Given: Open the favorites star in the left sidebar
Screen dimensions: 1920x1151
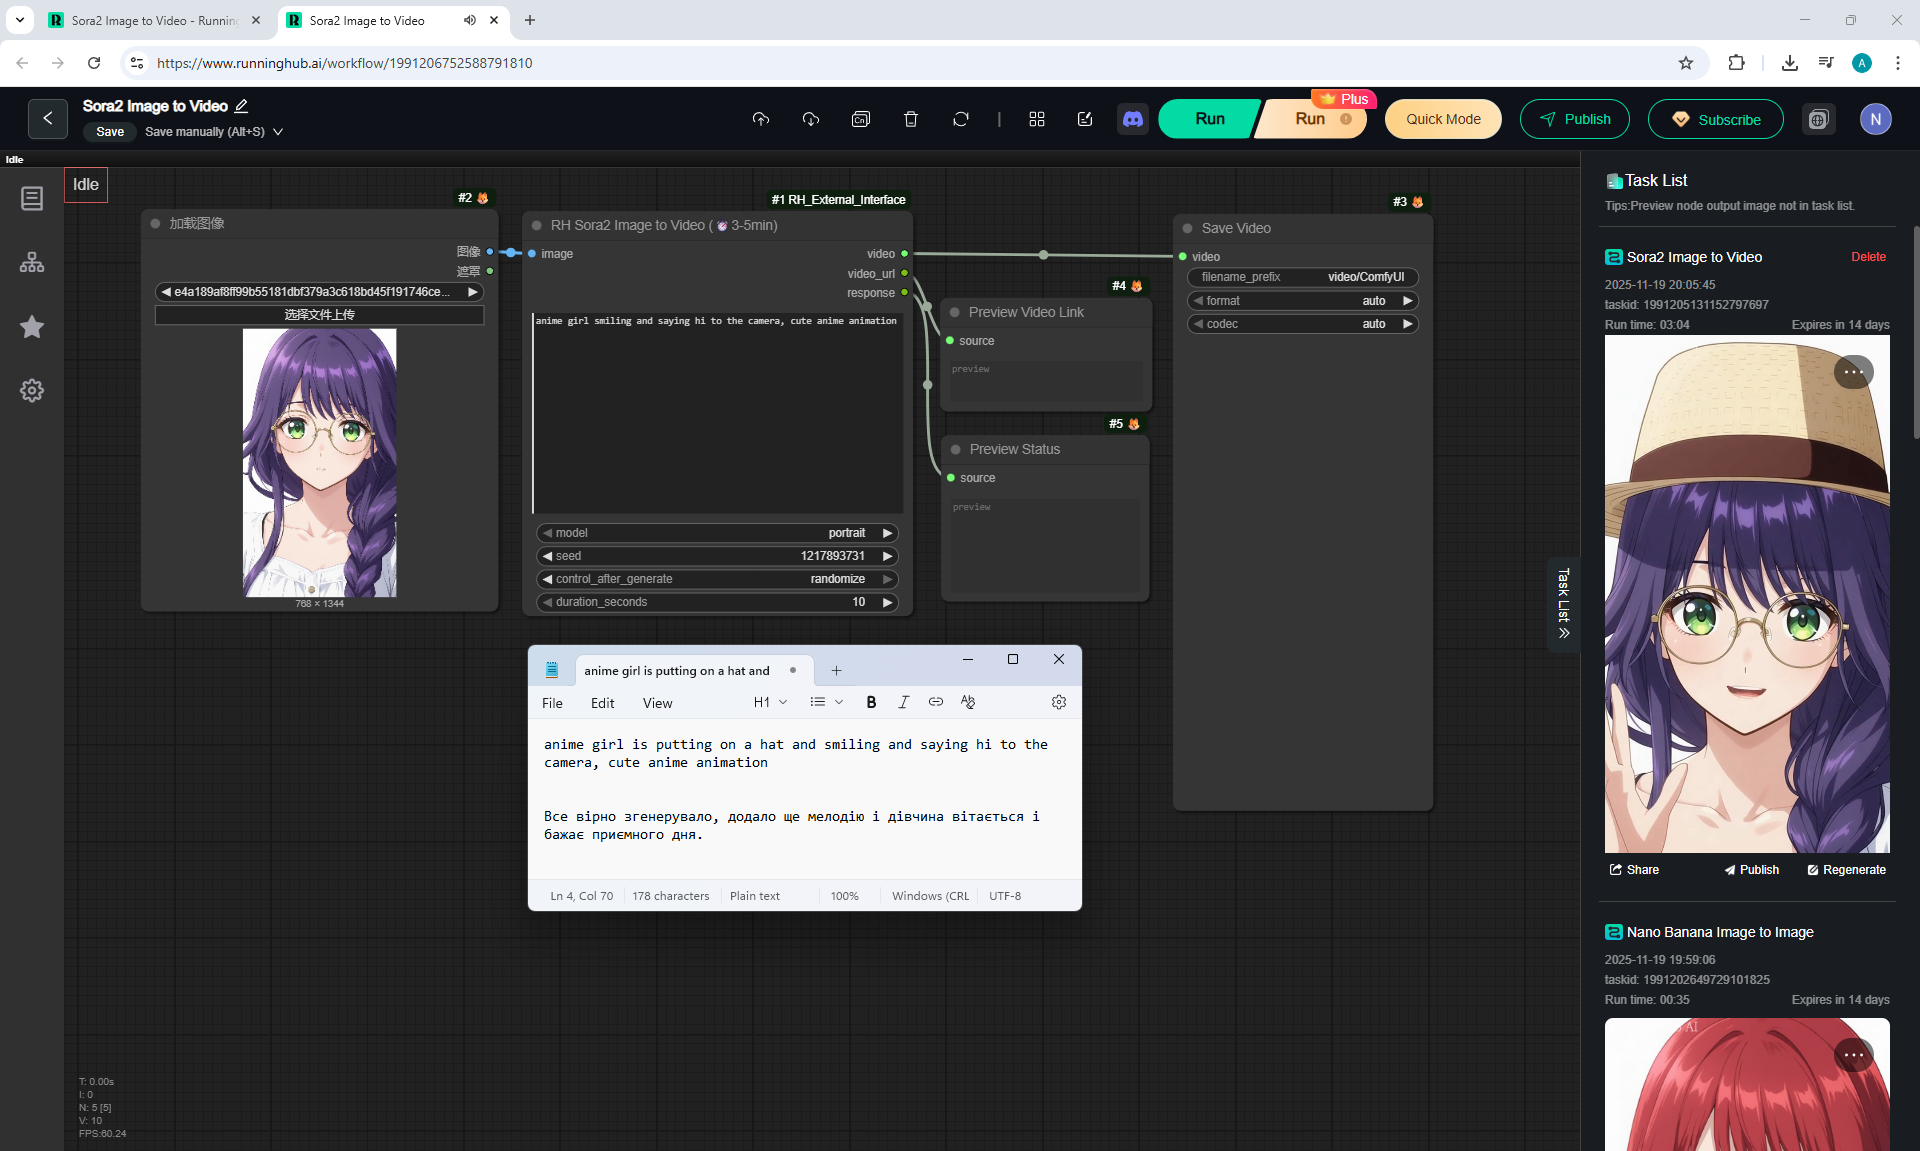Looking at the screenshot, I should point(32,327).
